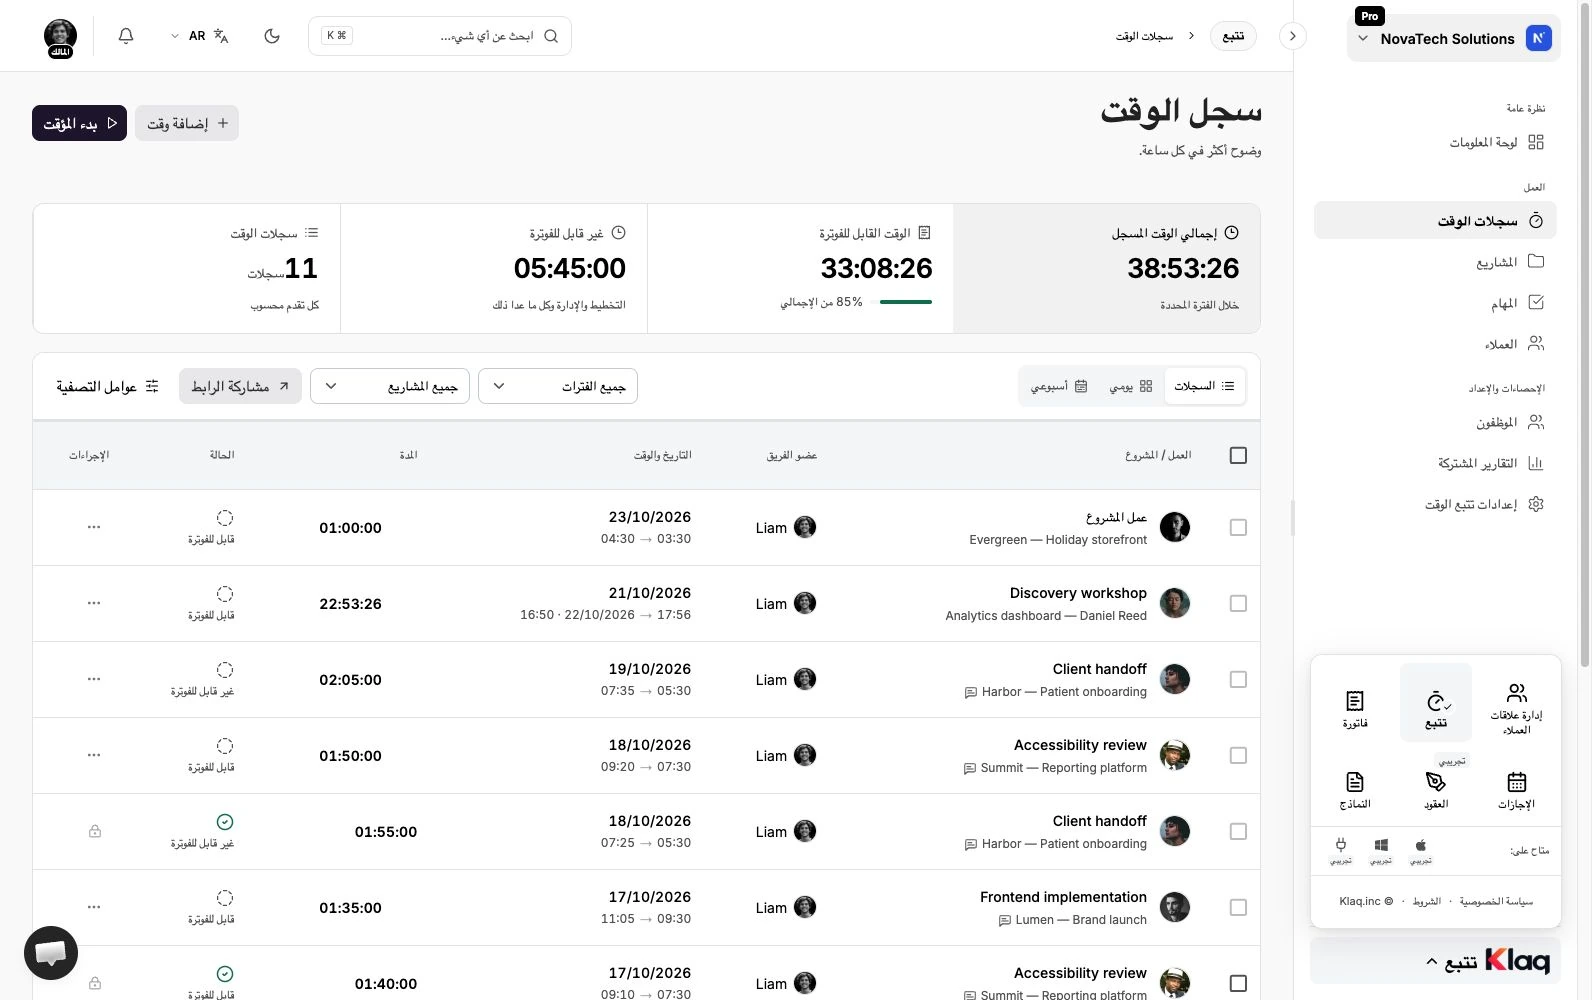Select the تتبع tracking app tile

tap(1436, 703)
